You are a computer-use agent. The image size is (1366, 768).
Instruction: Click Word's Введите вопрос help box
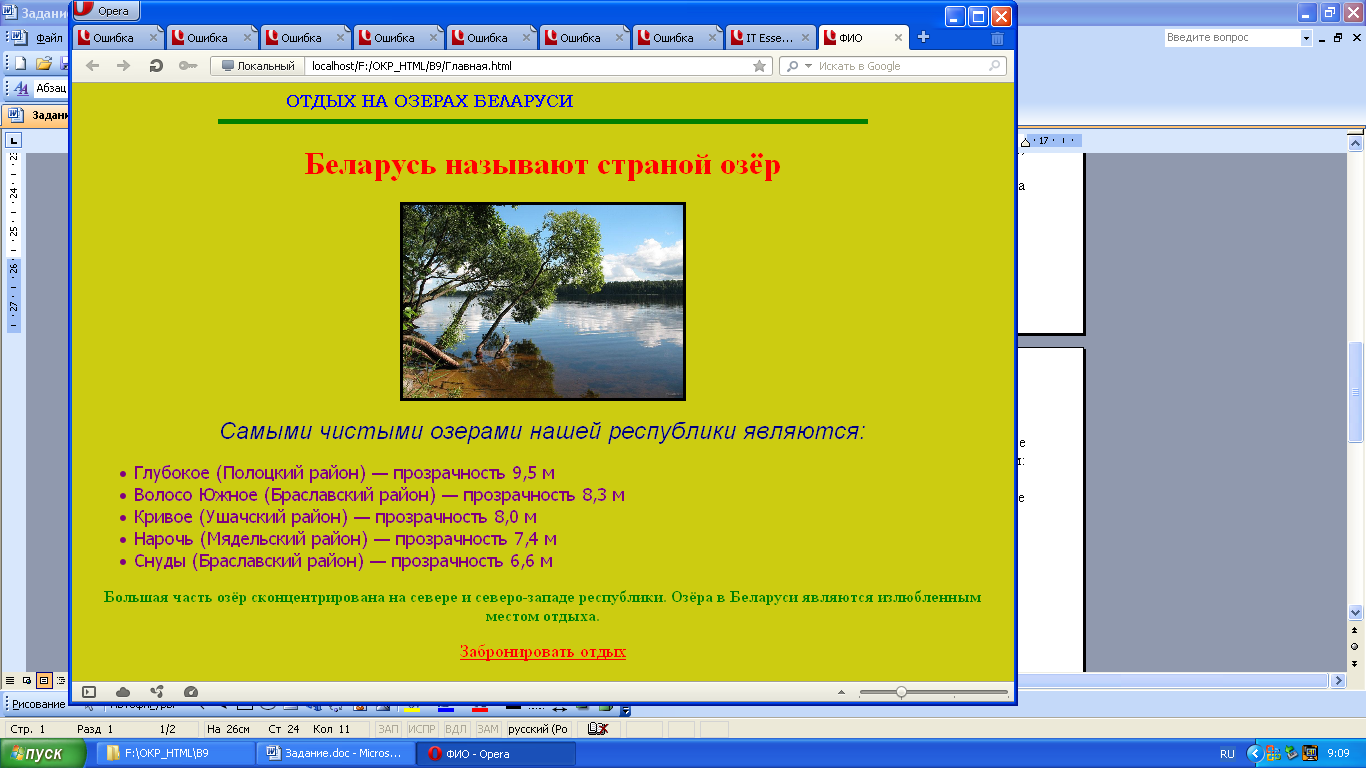[1232, 37]
